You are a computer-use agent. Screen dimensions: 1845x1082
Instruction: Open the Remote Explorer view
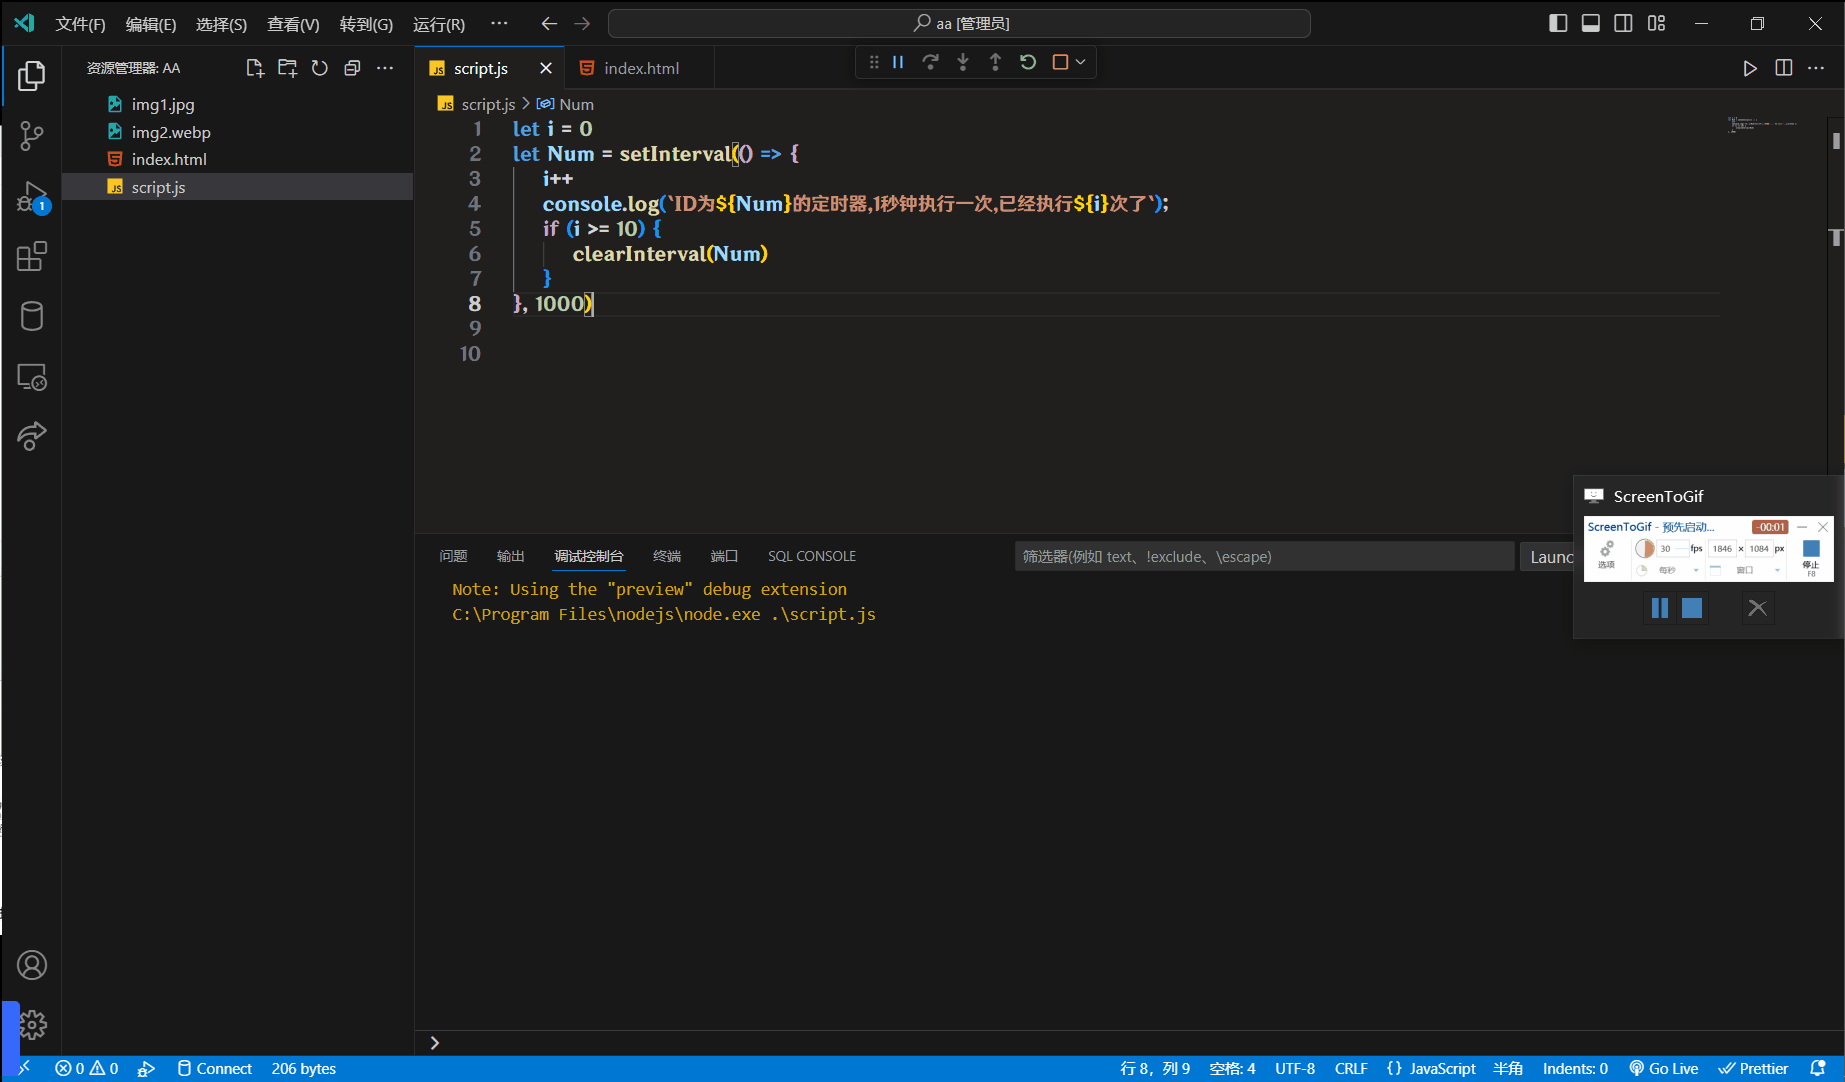click(32, 377)
